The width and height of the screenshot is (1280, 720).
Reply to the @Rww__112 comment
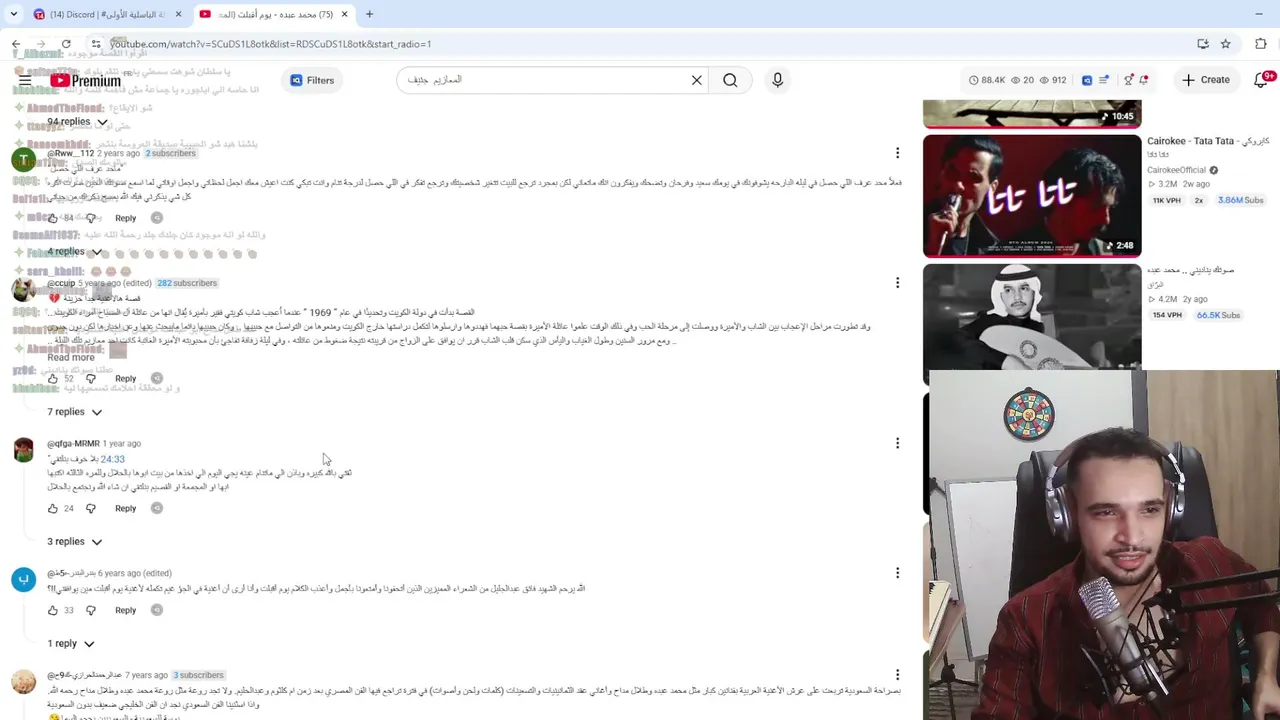tap(125, 218)
